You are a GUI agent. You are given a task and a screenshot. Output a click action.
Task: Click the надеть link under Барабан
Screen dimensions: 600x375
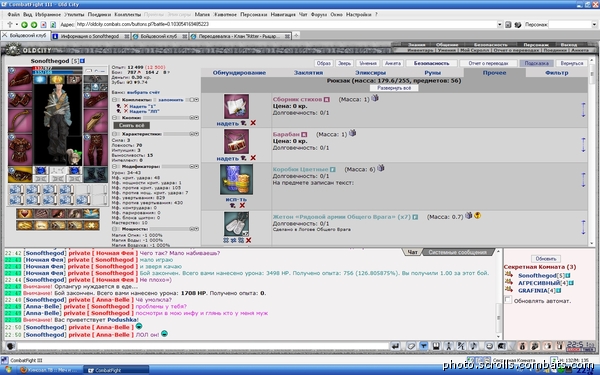(x=227, y=158)
